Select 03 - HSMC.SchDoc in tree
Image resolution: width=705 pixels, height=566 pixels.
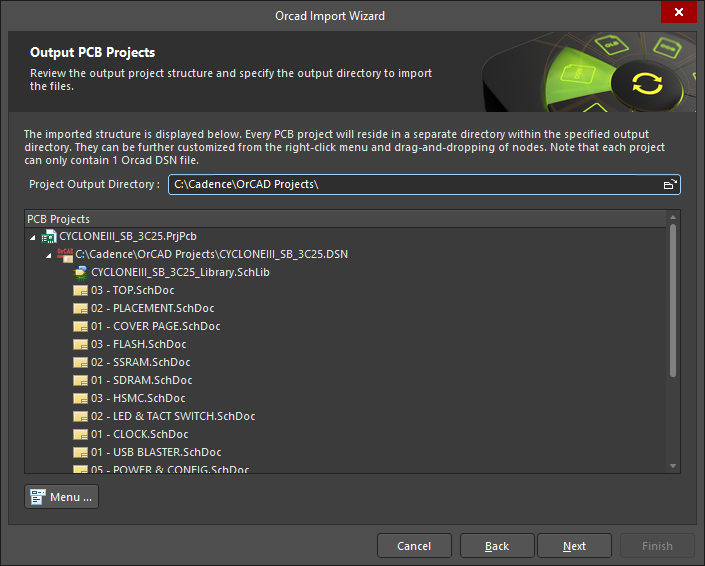pyautogui.click(x=138, y=398)
